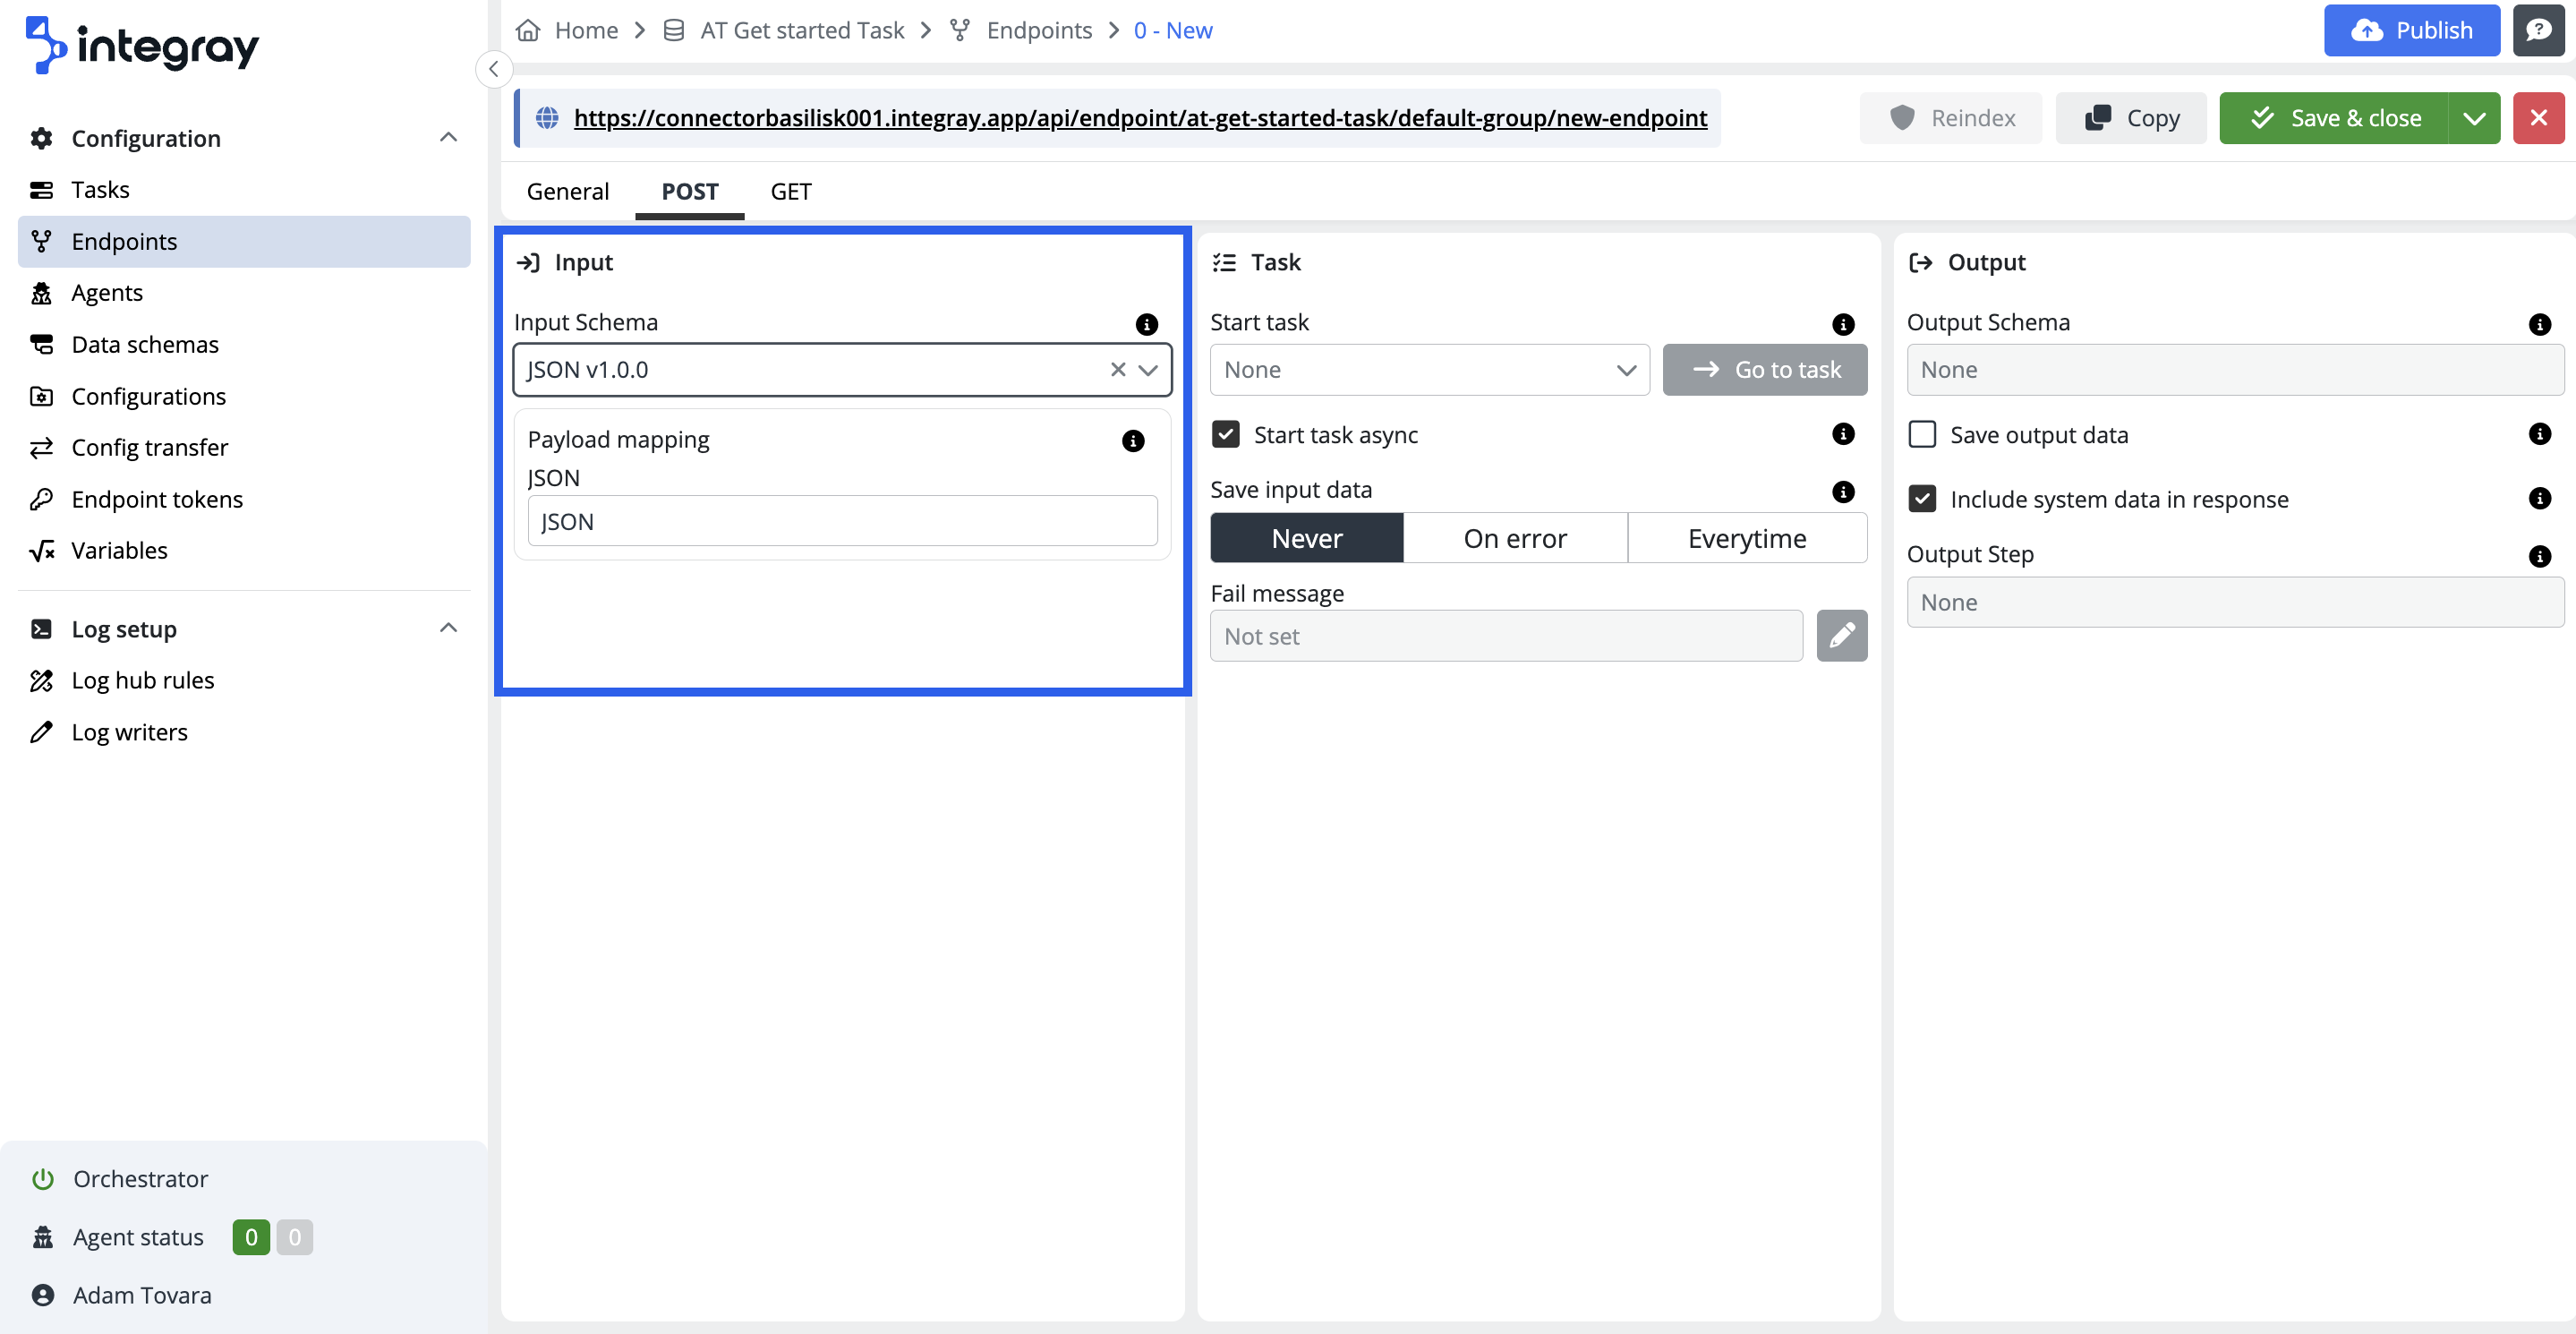
Task: Click the Output Step info icon
Action: (x=2539, y=556)
